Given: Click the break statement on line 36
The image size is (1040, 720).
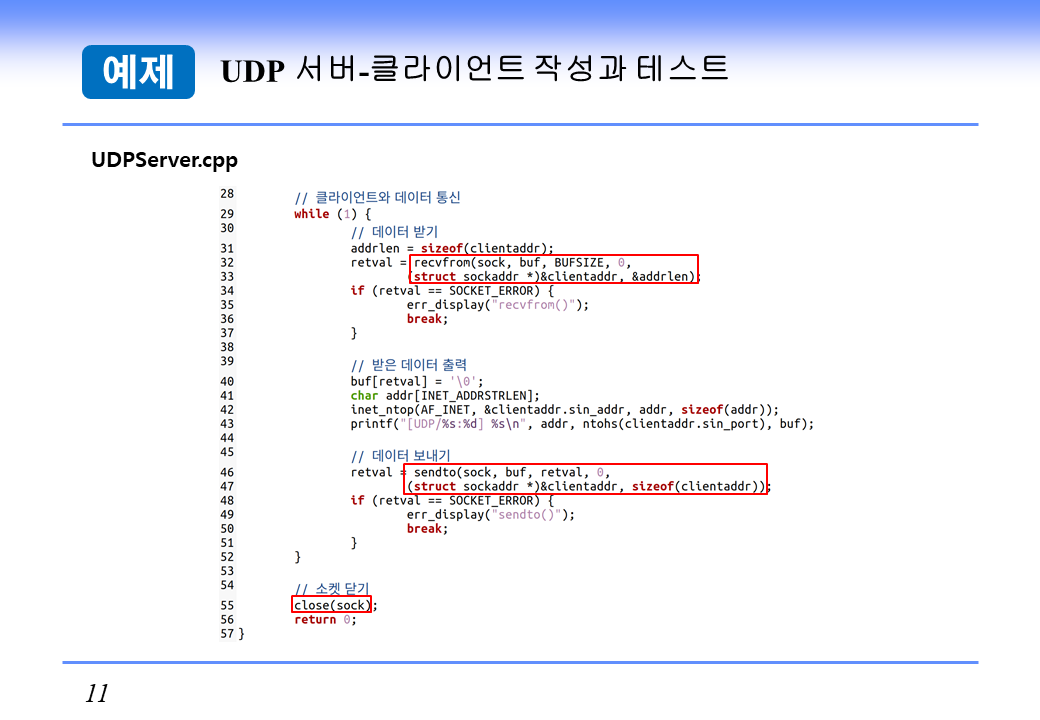Looking at the screenshot, I should [427, 319].
